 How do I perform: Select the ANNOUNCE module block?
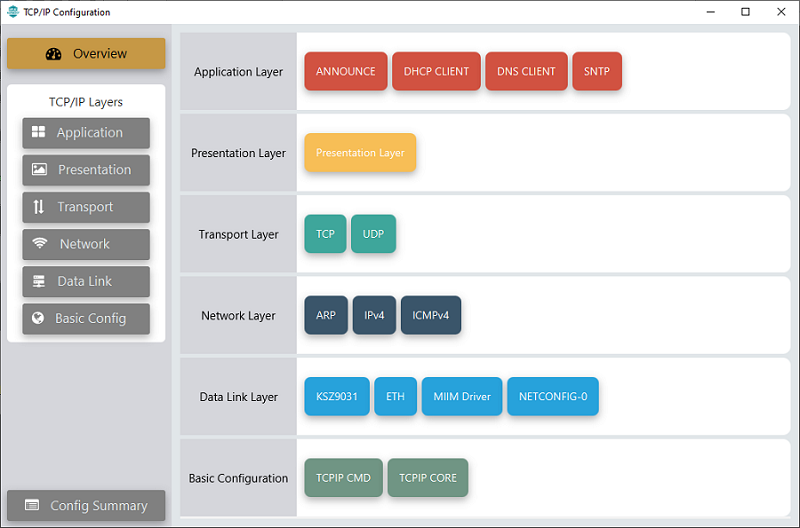point(346,71)
